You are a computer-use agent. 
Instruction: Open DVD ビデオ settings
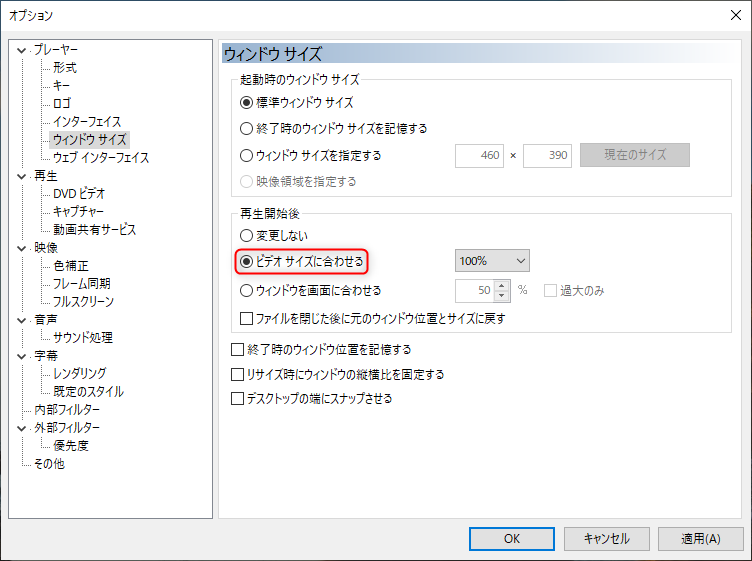pos(79,194)
